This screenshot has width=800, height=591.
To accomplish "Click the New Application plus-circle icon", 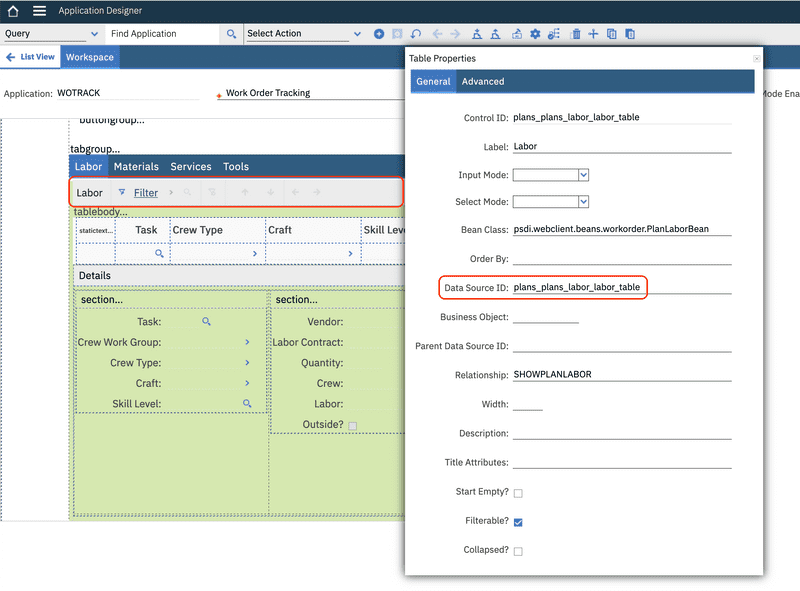I will [x=379, y=34].
